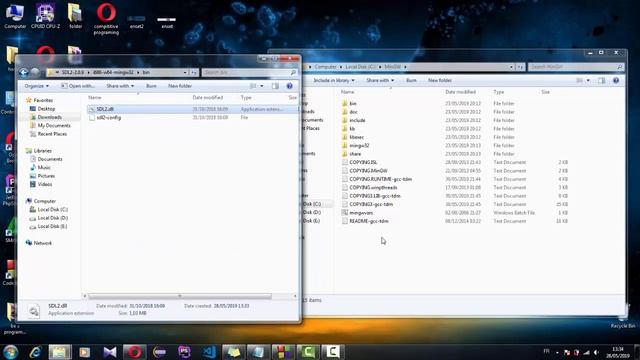
Task: Open the Computer desktop shortcut
Action: (x=15, y=16)
